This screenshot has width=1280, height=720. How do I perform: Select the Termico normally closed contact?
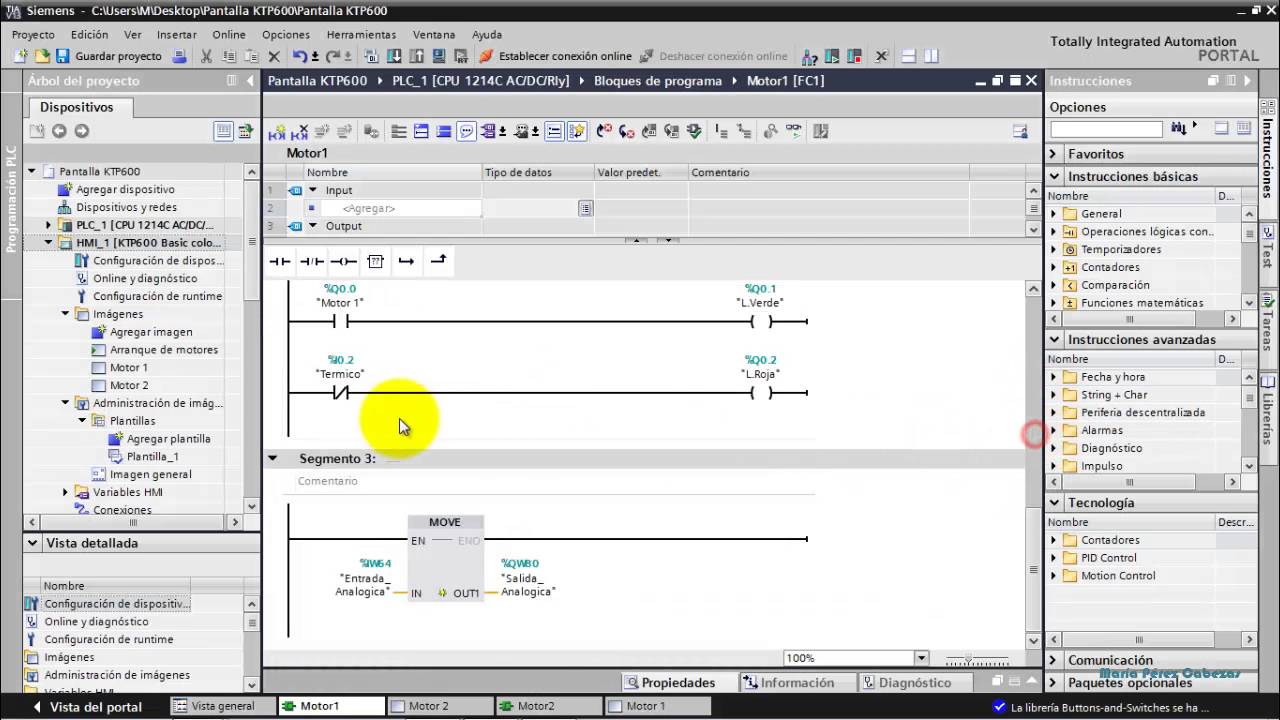click(x=340, y=393)
